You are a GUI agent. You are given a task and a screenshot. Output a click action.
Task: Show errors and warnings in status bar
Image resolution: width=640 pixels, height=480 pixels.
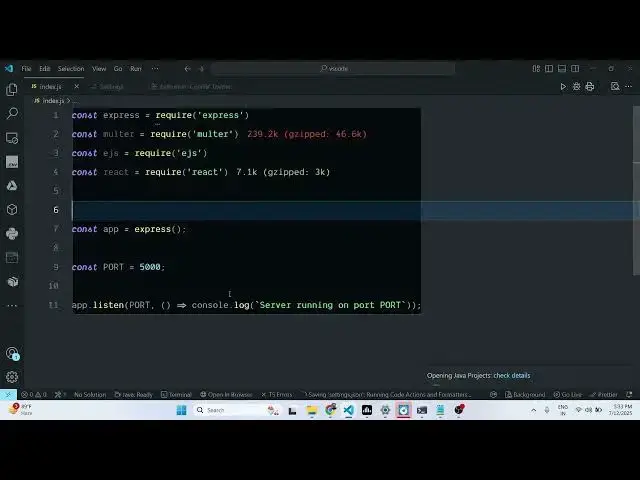[34, 394]
